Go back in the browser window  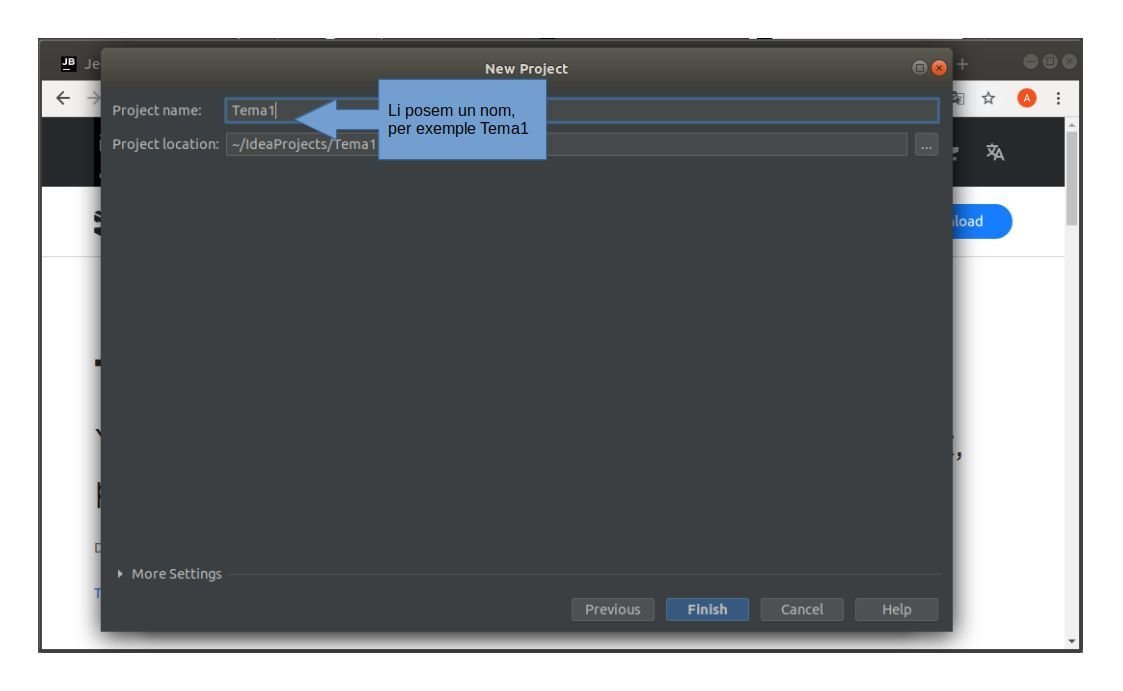63,98
